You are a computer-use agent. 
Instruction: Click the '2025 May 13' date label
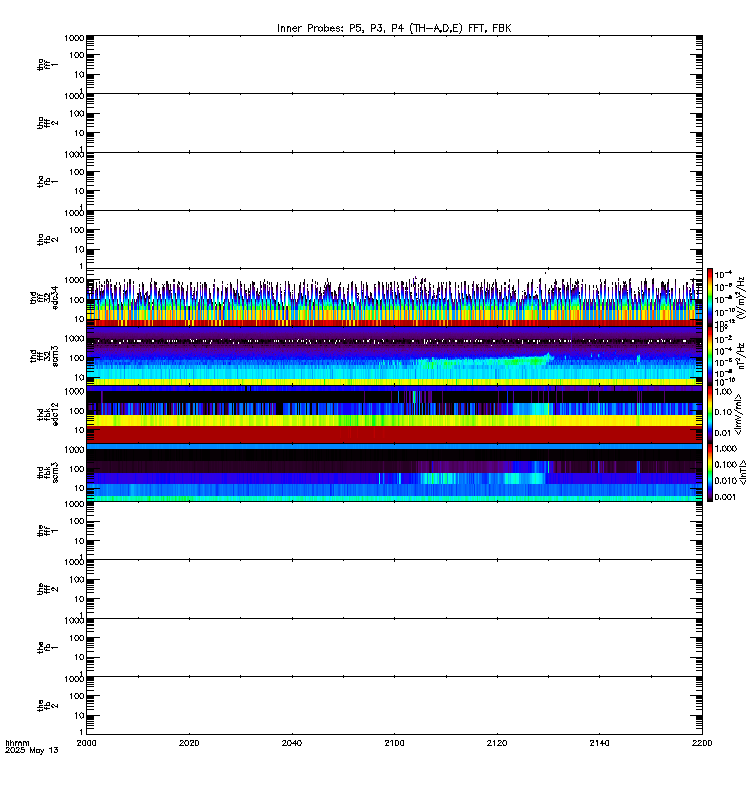32,751
